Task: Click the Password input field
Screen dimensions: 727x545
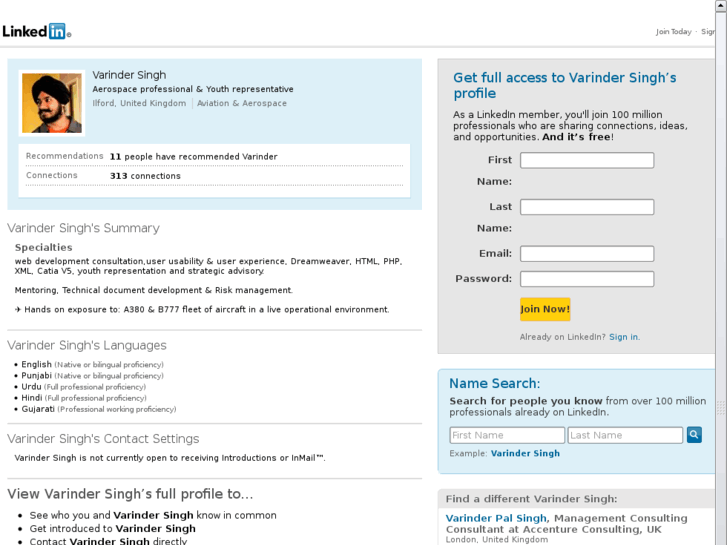Action: click(x=587, y=279)
